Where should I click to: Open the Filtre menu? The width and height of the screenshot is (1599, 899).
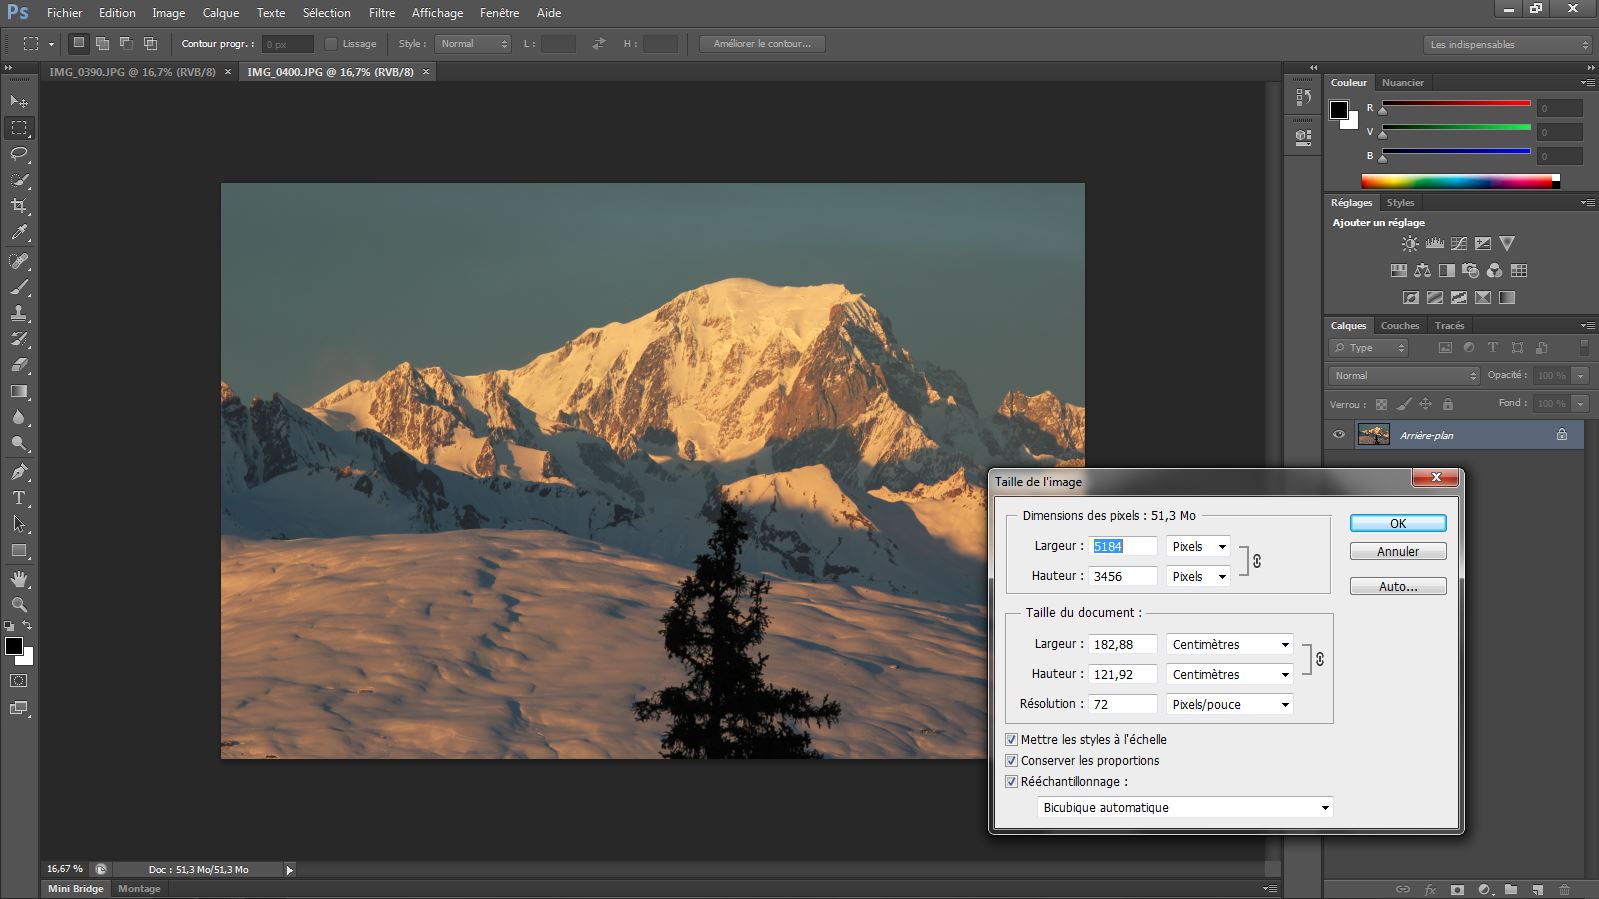pyautogui.click(x=381, y=13)
